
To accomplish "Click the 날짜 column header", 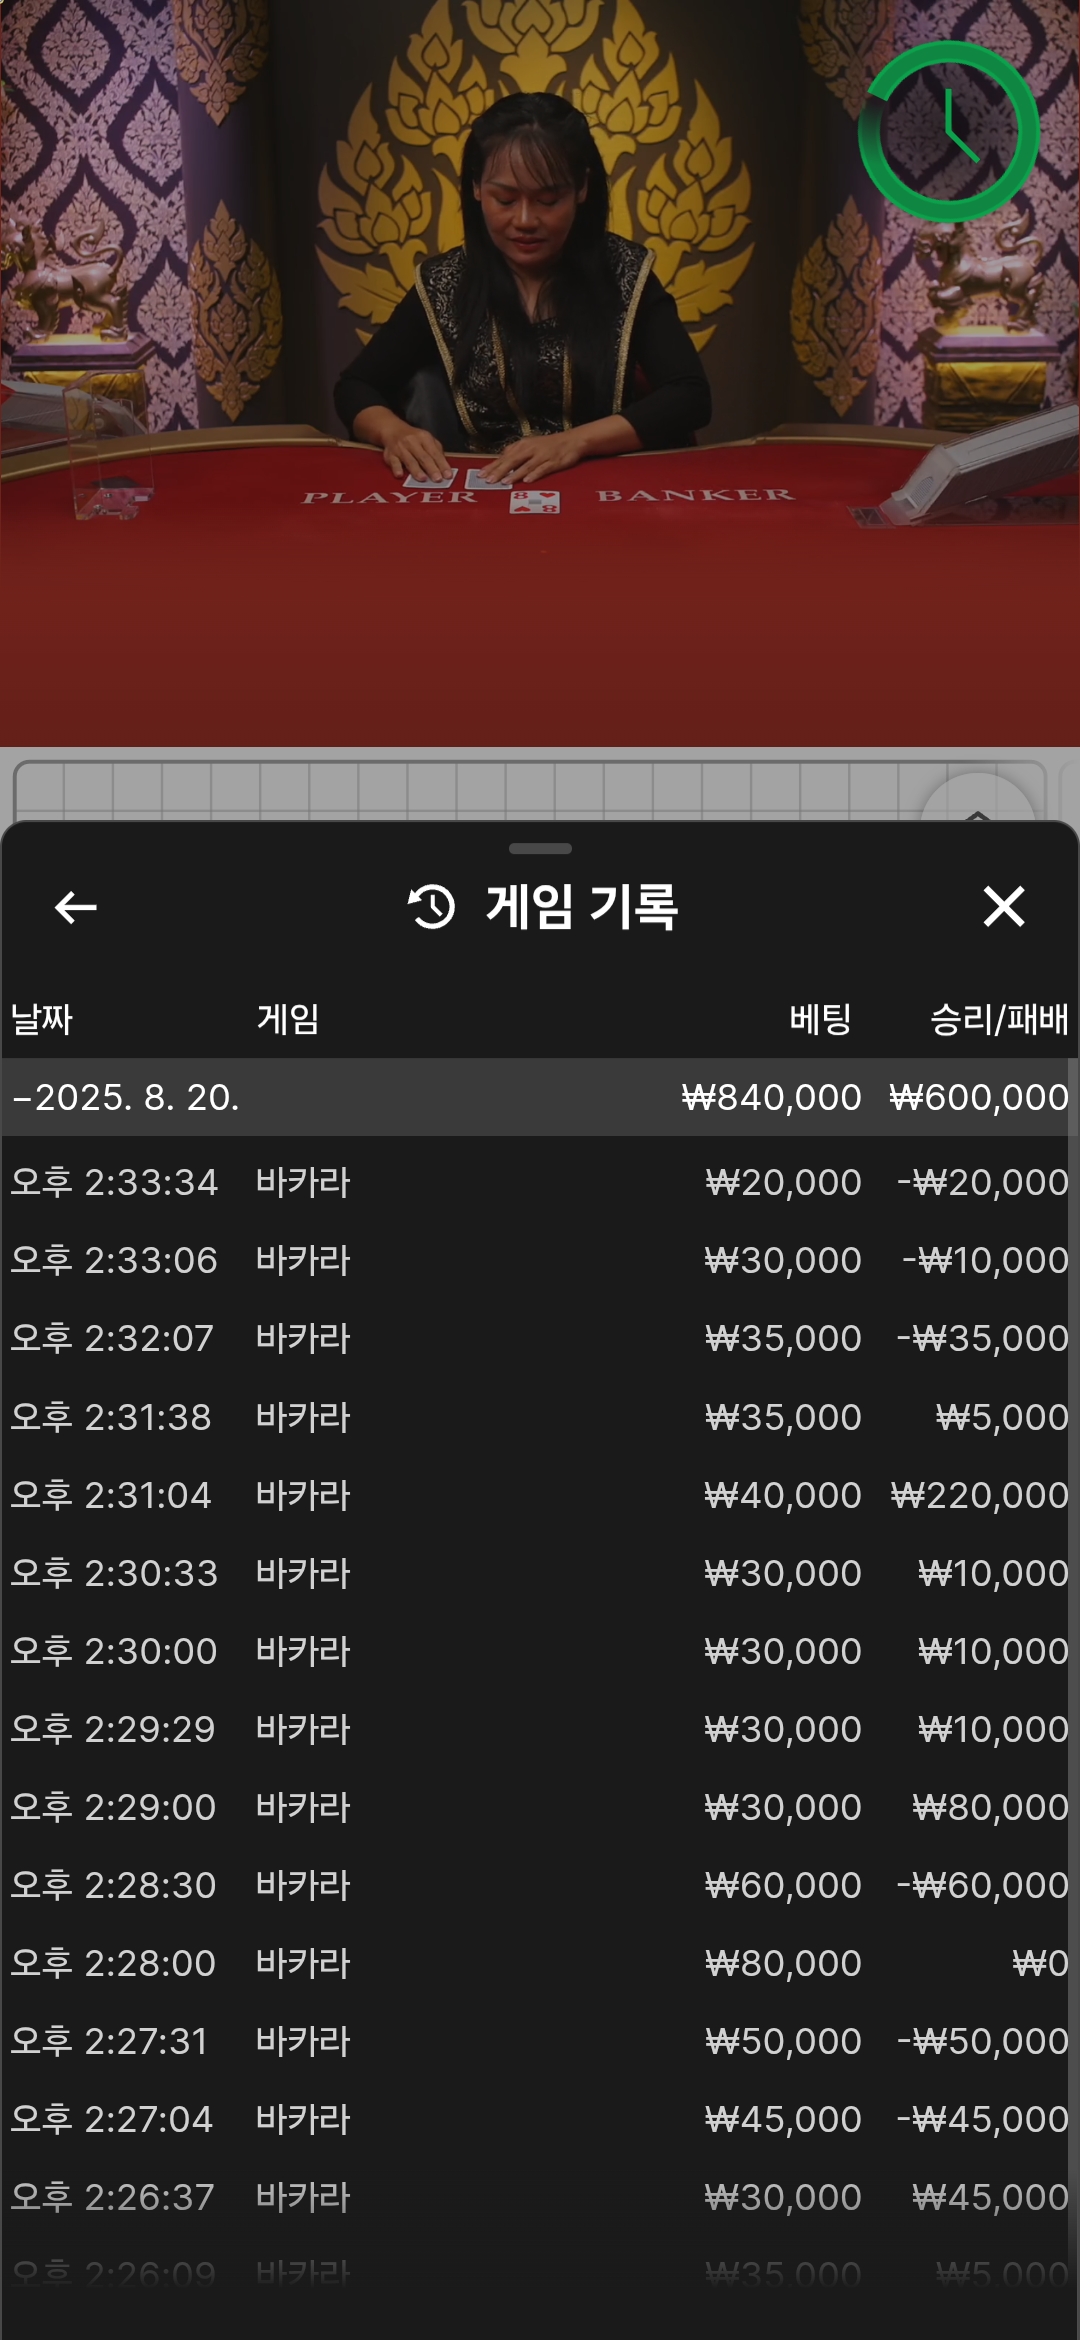I will coord(41,1019).
